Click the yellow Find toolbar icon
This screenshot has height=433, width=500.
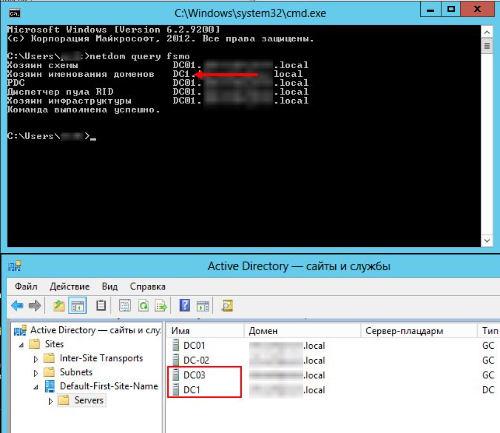[x=227, y=305]
